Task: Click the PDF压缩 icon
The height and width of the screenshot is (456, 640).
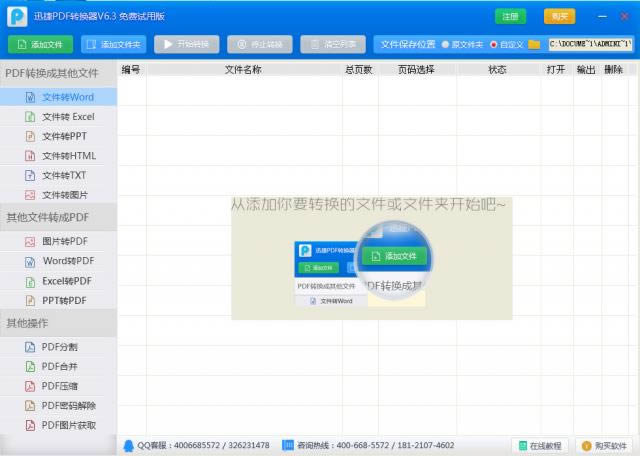Action: (30, 386)
